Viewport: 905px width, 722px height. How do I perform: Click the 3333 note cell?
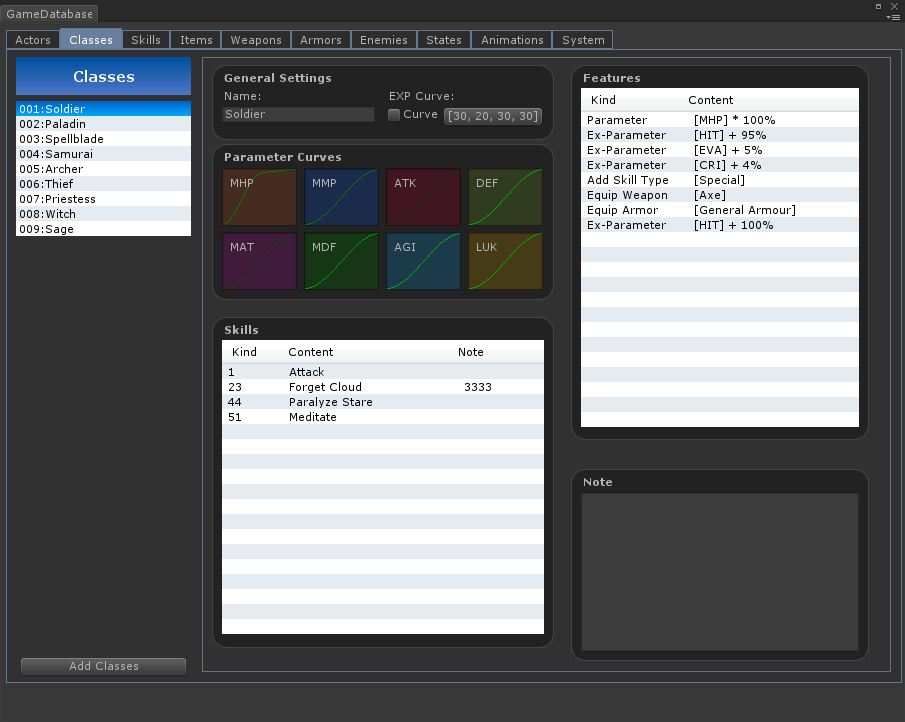pos(478,387)
